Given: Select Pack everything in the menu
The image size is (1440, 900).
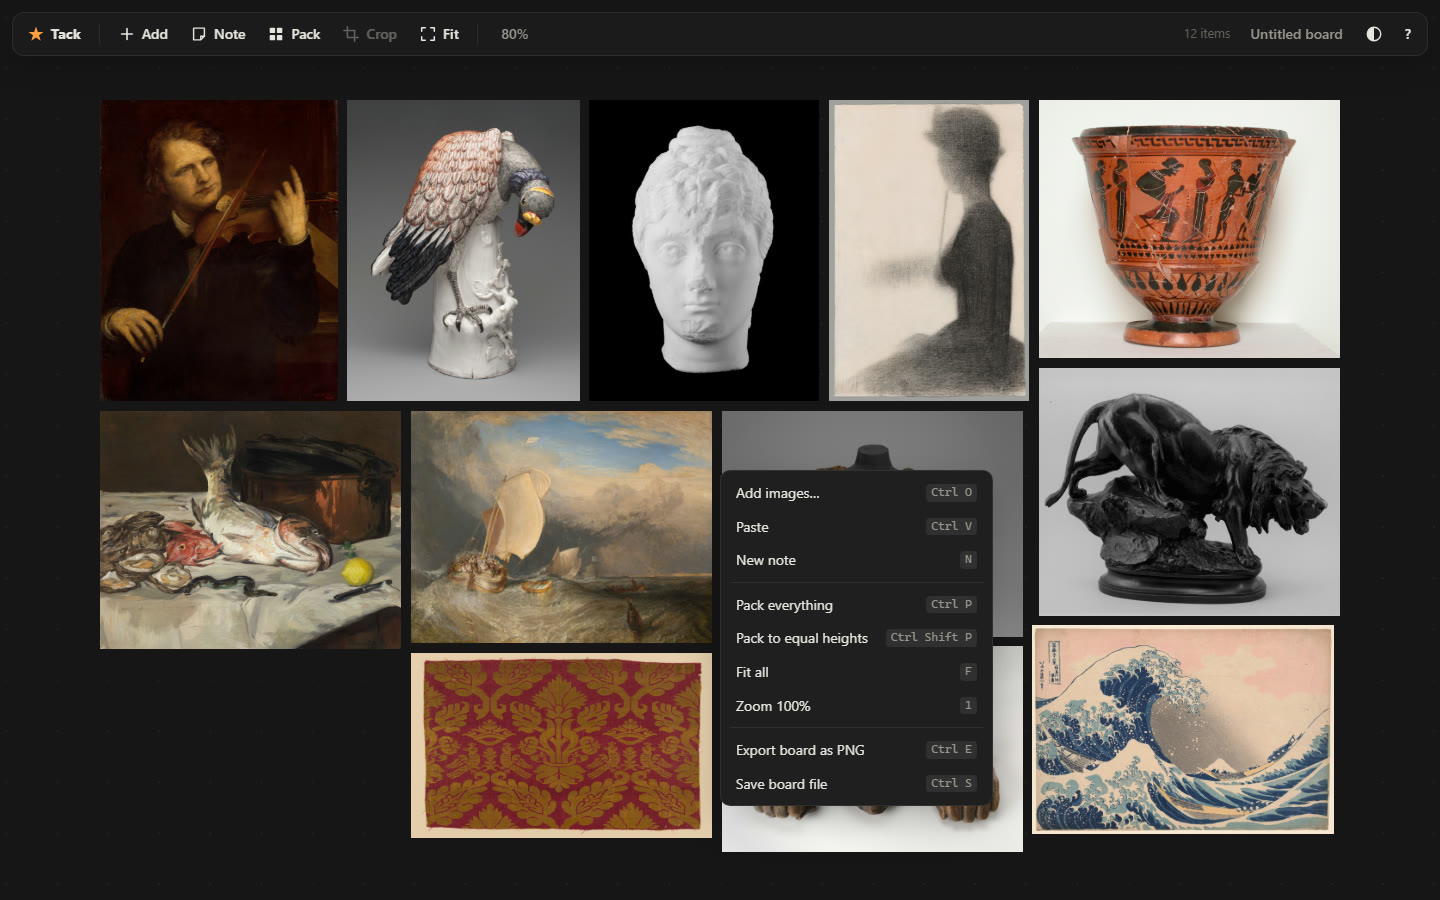Looking at the screenshot, I should point(856,605).
